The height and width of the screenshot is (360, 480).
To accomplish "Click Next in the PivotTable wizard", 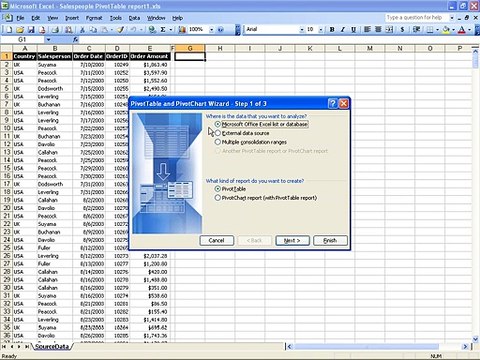I will [292, 240].
